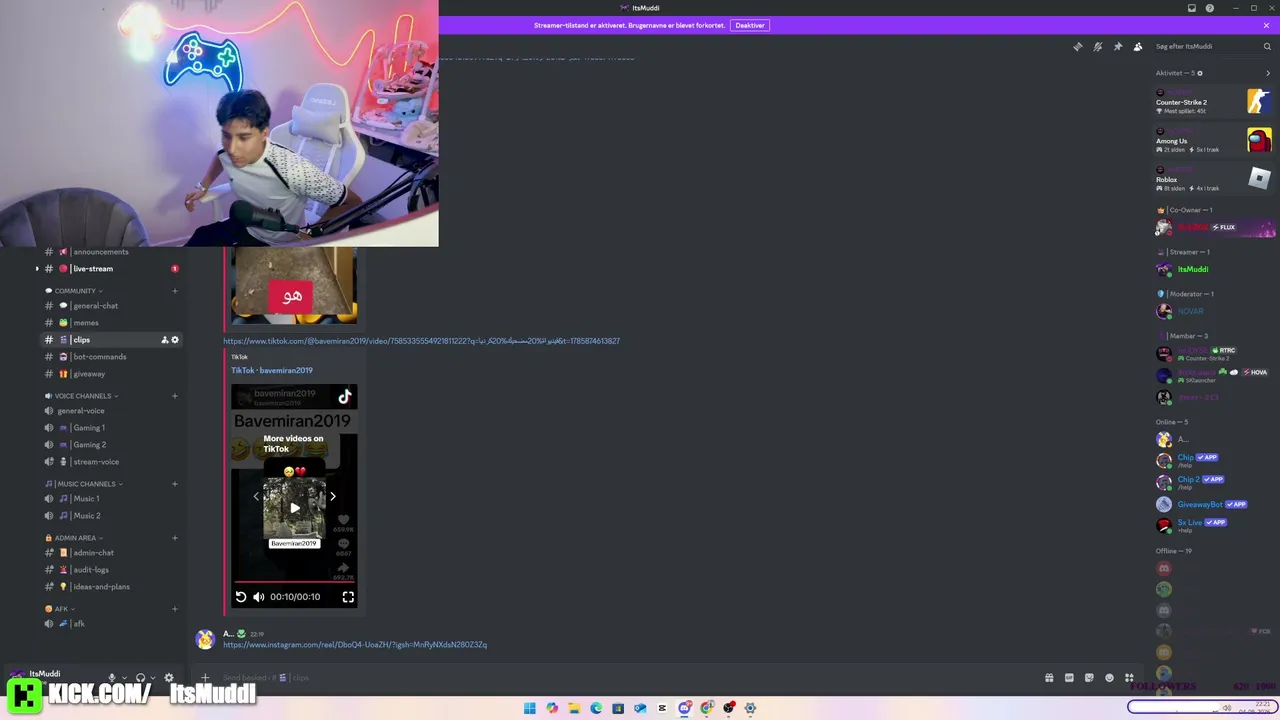Open the tiktok.com bavemiran2019 video link
1280x720 pixels.
tap(421, 341)
